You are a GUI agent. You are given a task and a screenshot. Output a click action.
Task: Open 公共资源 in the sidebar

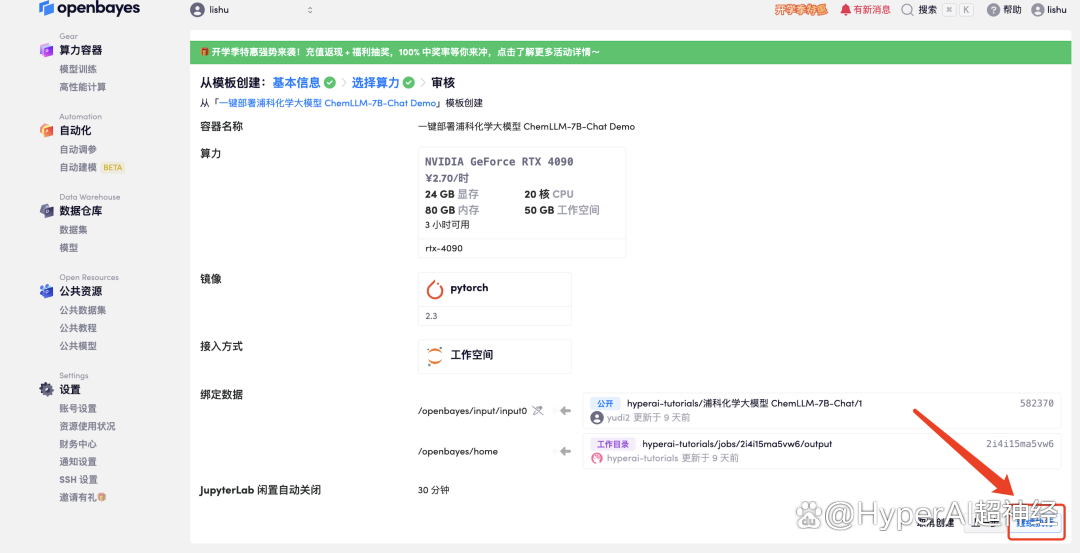tap(81, 291)
